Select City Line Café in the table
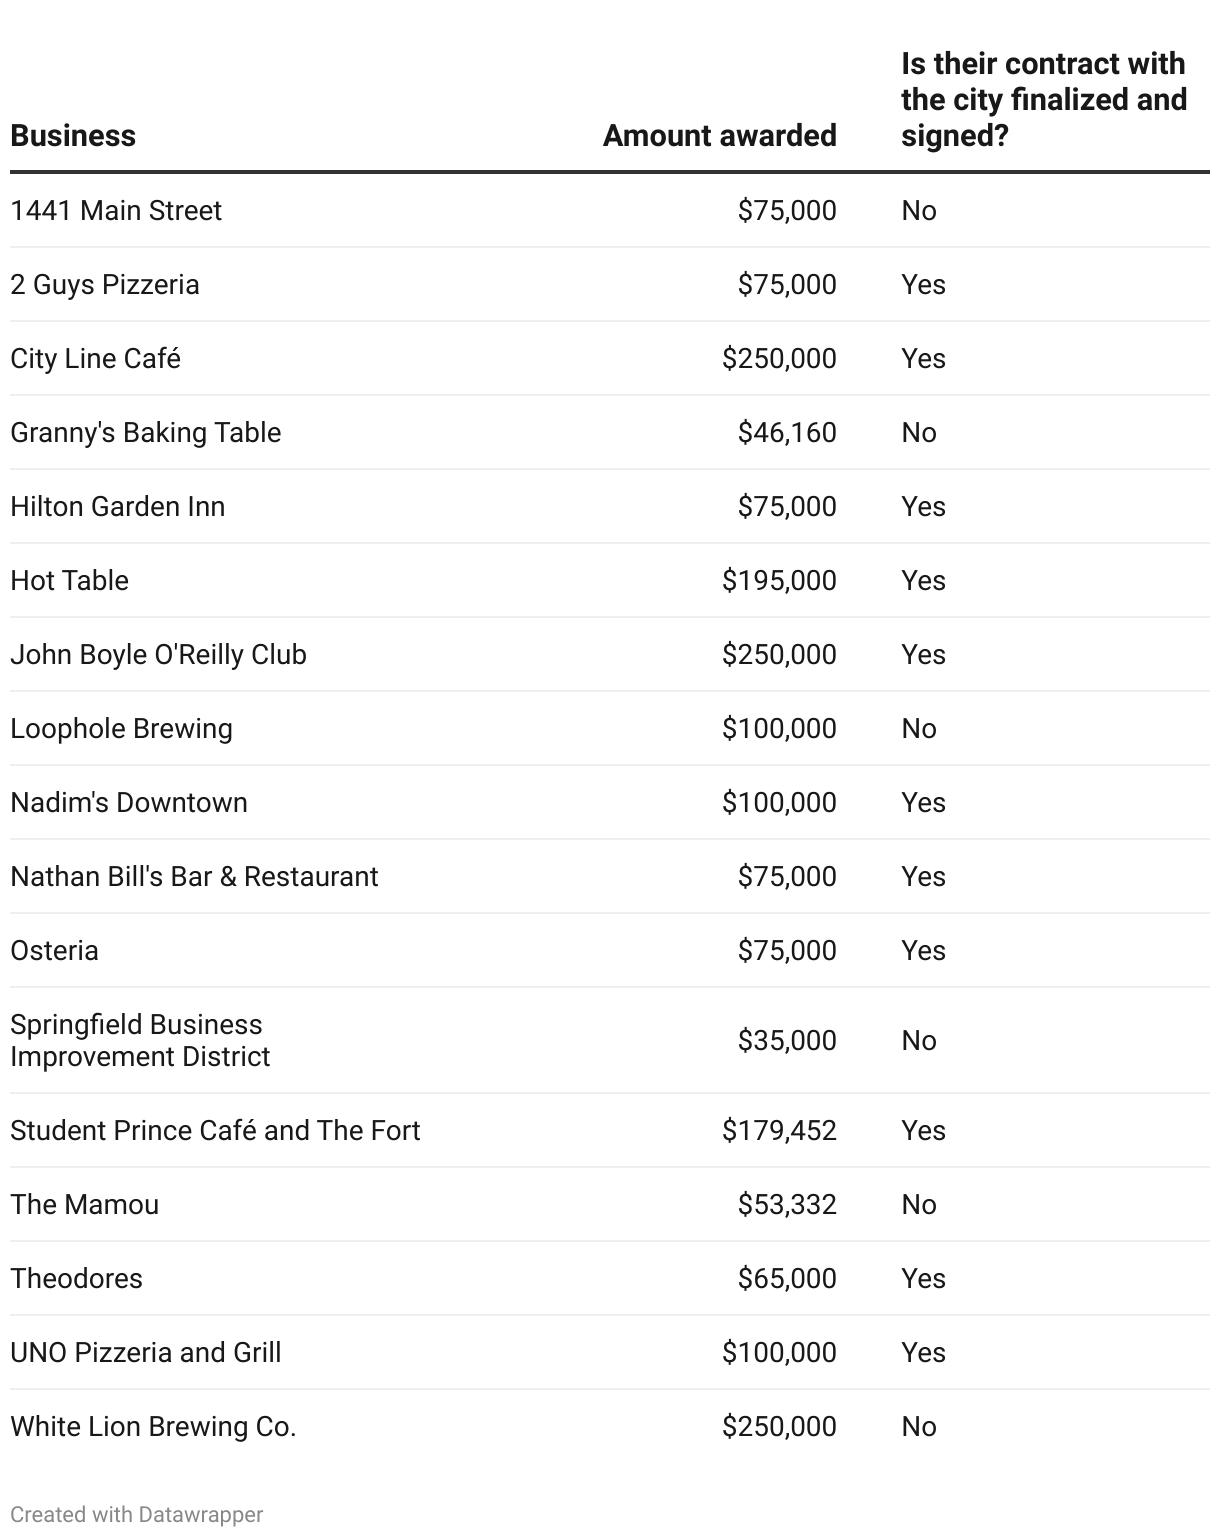This screenshot has width=1220, height=1538. click(96, 359)
